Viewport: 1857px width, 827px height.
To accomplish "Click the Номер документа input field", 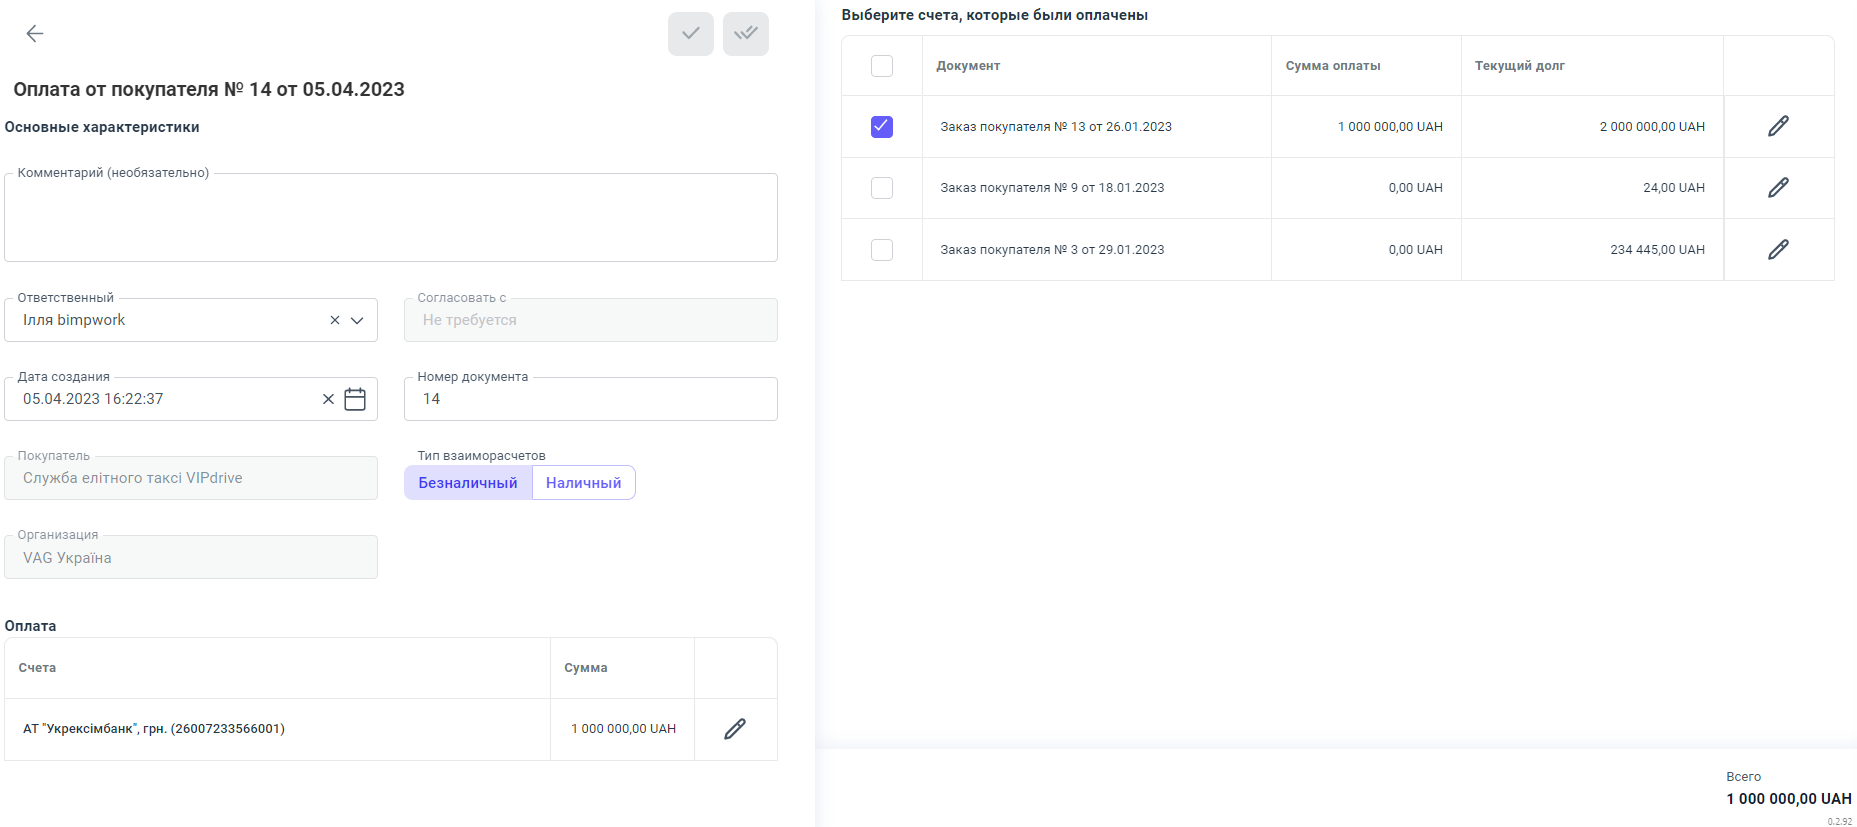I will [590, 399].
